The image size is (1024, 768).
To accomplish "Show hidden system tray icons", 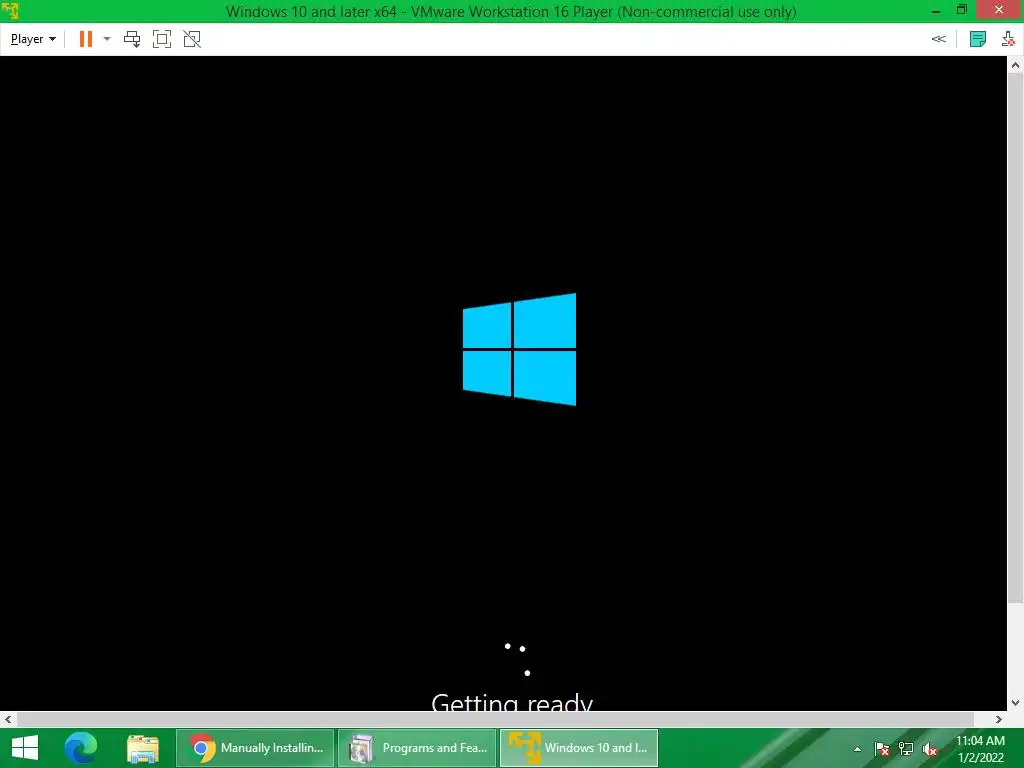I will pyautogui.click(x=857, y=749).
